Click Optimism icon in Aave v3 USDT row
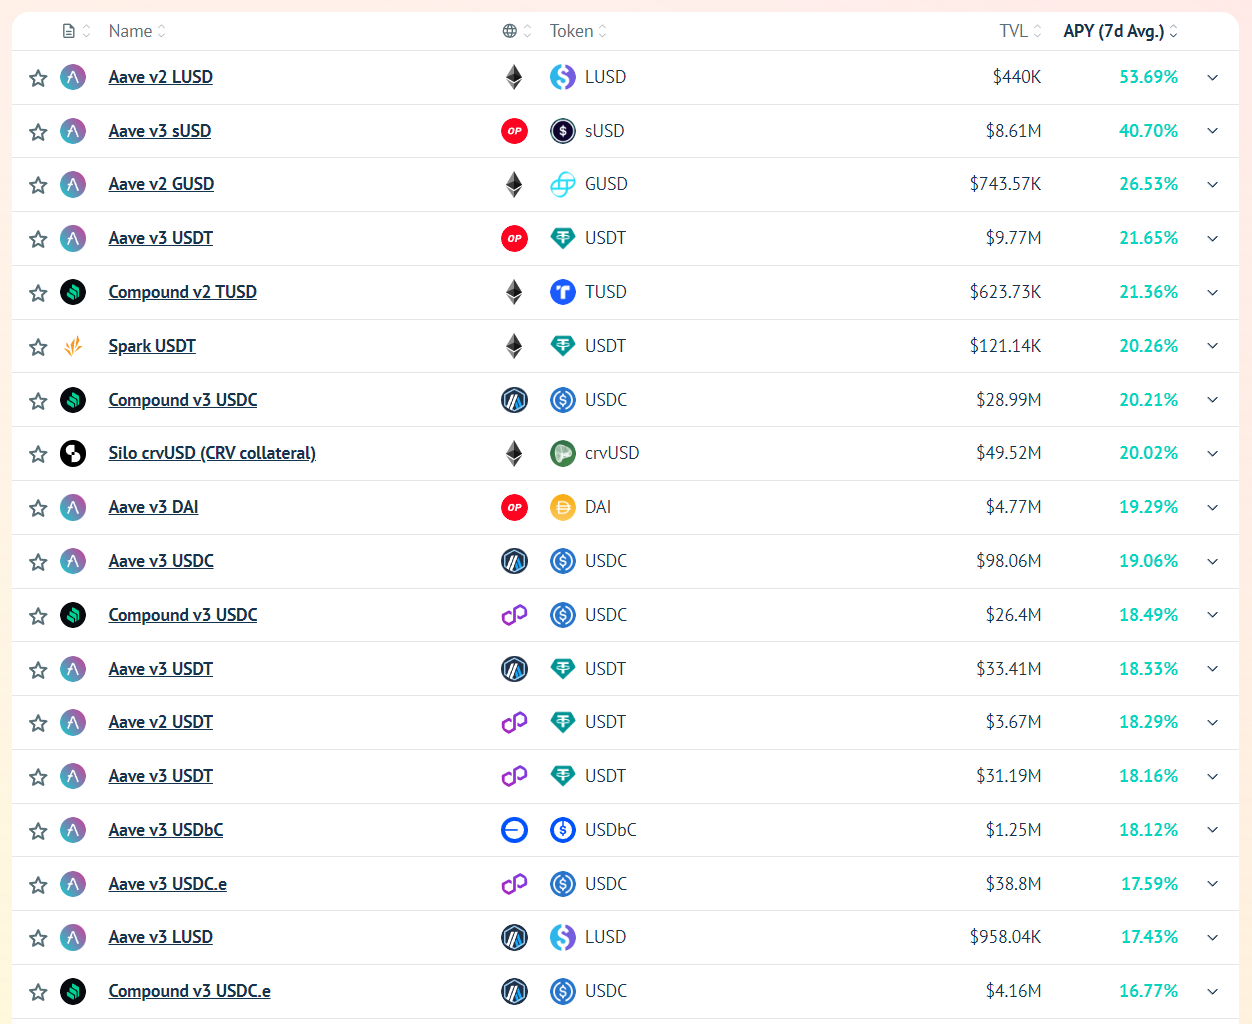The width and height of the screenshot is (1252, 1024). pos(514,238)
